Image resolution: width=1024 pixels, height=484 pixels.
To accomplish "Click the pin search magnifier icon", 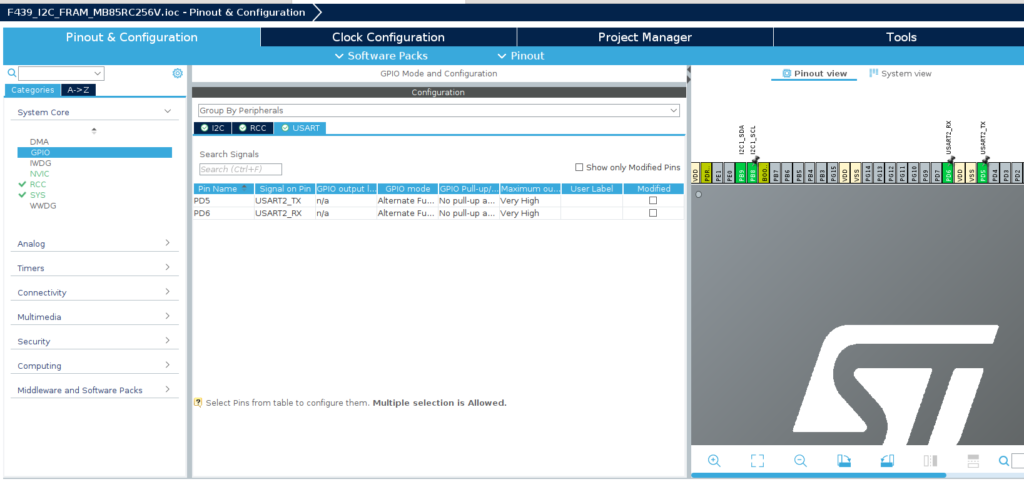I will click(x=1004, y=460).
